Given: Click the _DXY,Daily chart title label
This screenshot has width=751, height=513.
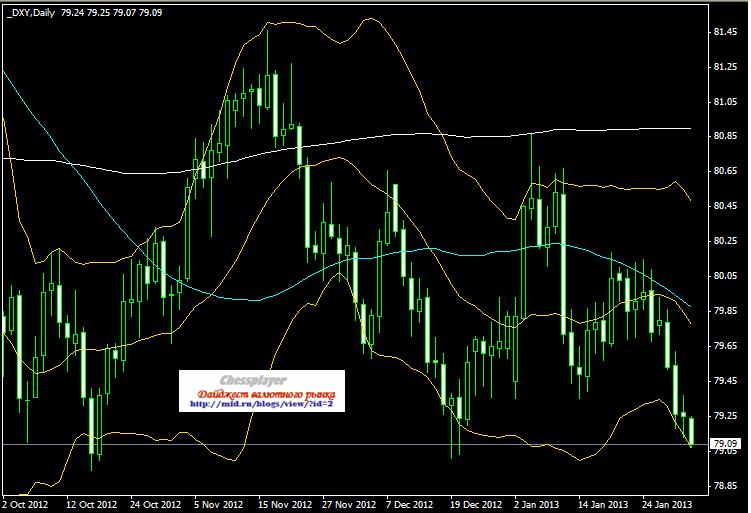Looking at the screenshot, I should coord(30,12).
